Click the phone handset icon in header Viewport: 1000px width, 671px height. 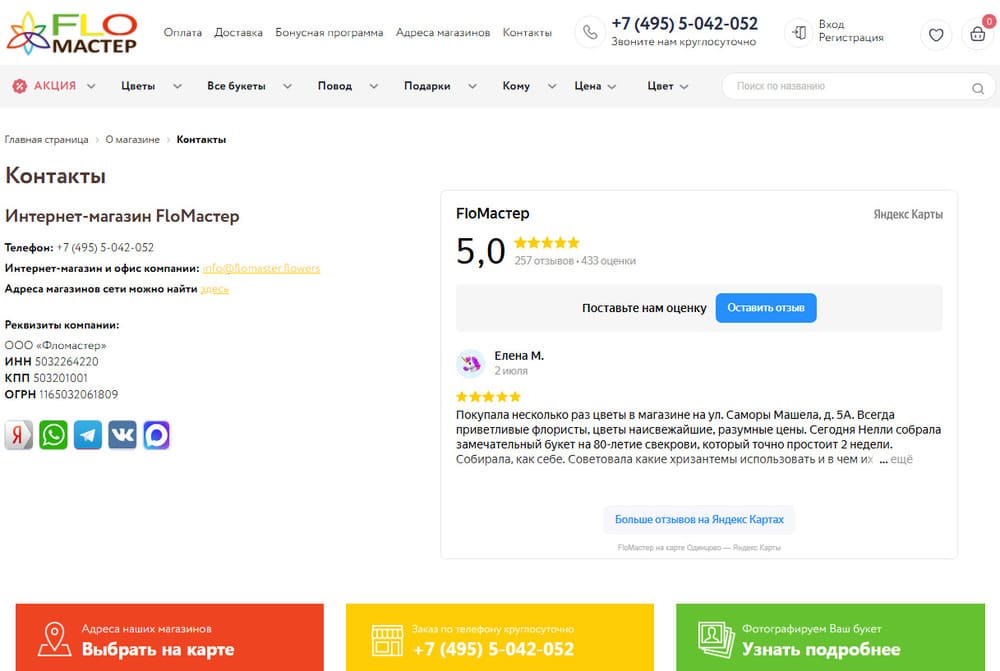[590, 32]
